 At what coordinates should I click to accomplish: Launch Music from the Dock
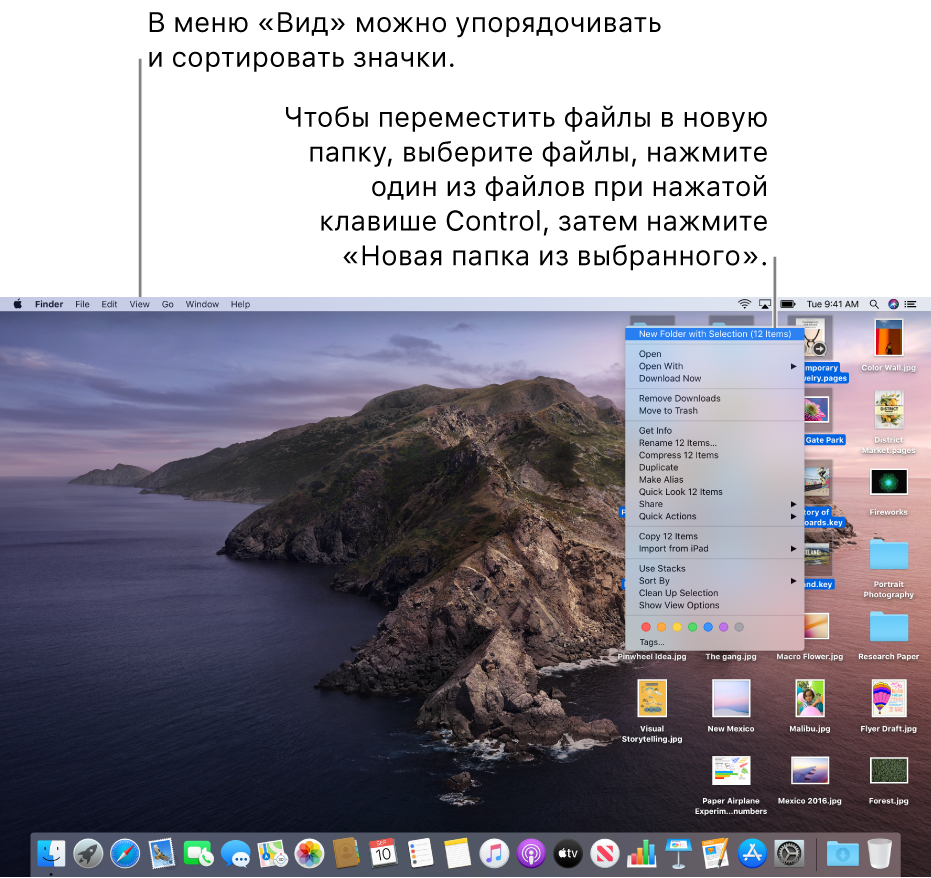click(494, 854)
